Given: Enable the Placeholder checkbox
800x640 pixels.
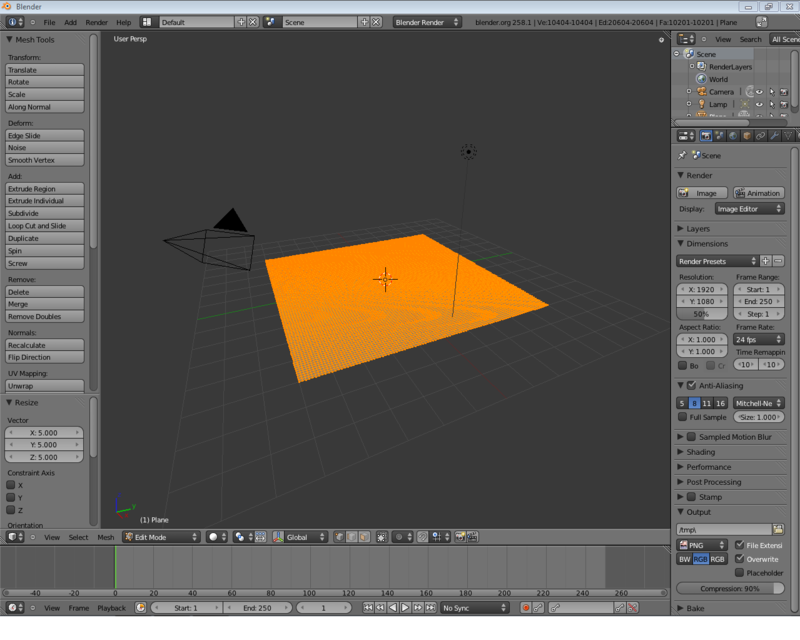Looking at the screenshot, I should [739, 573].
